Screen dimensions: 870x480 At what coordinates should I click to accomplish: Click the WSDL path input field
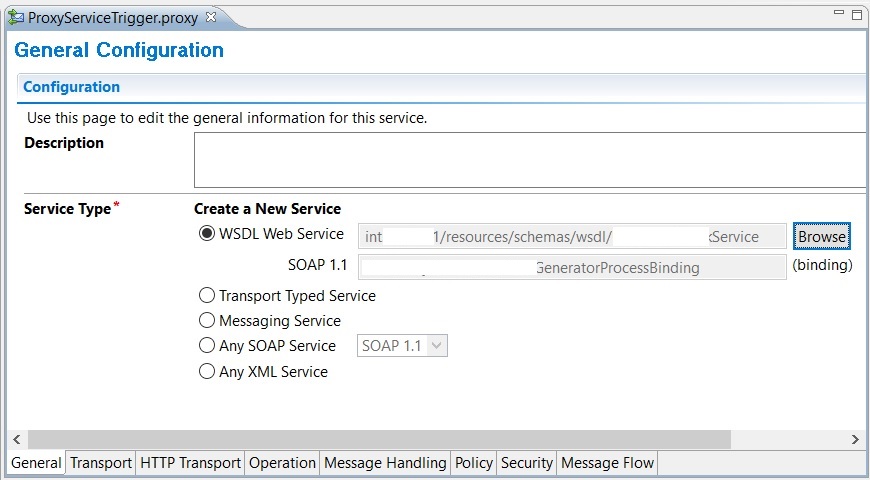pos(572,236)
